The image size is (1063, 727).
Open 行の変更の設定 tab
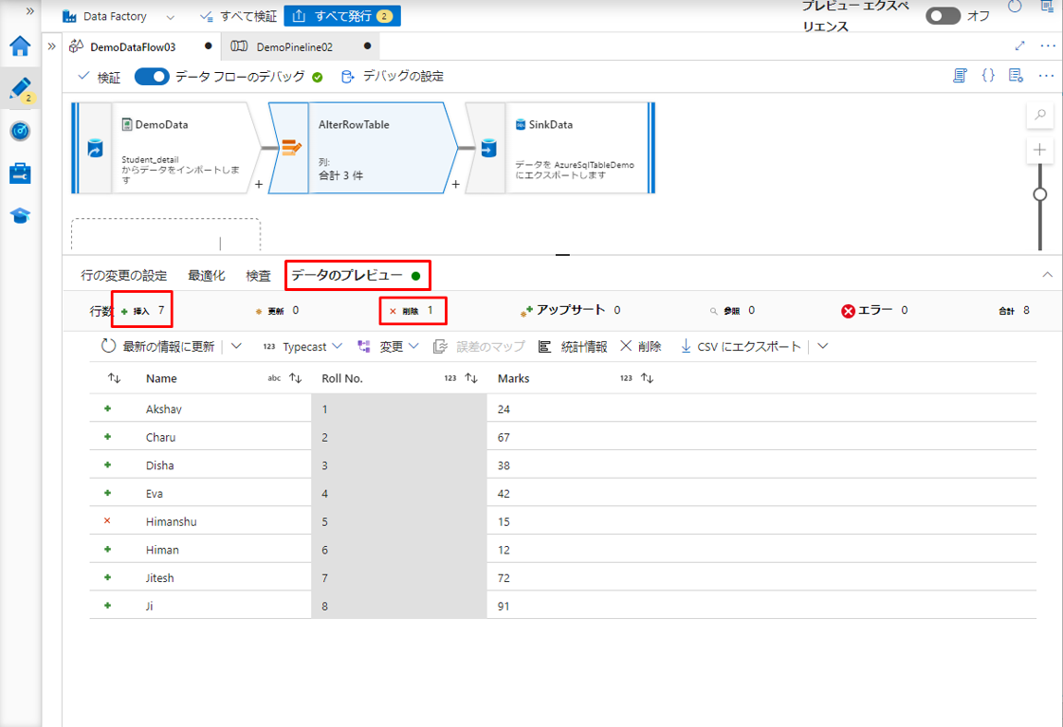coord(124,275)
